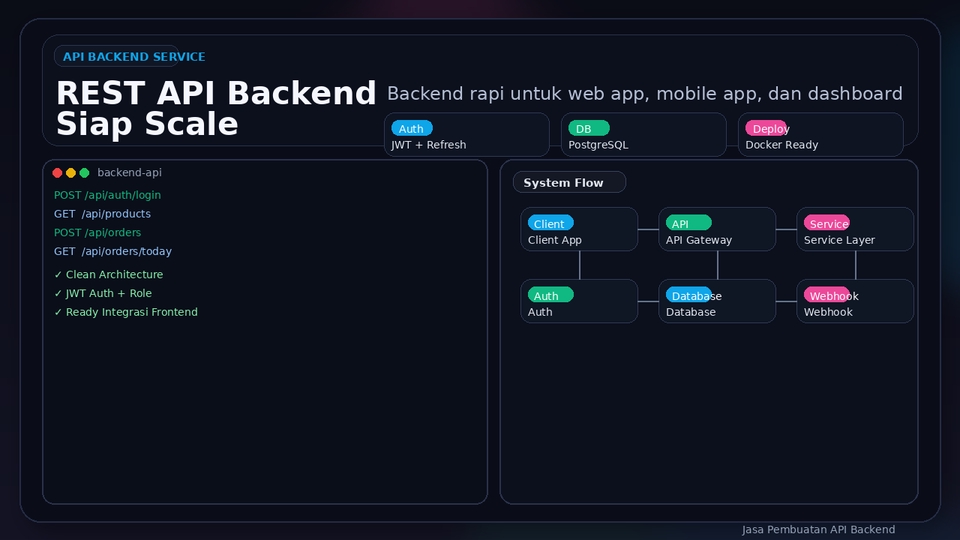Click the GET /api/products endpoint line
This screenshot has width=960, height=540.
pos(102,214)
